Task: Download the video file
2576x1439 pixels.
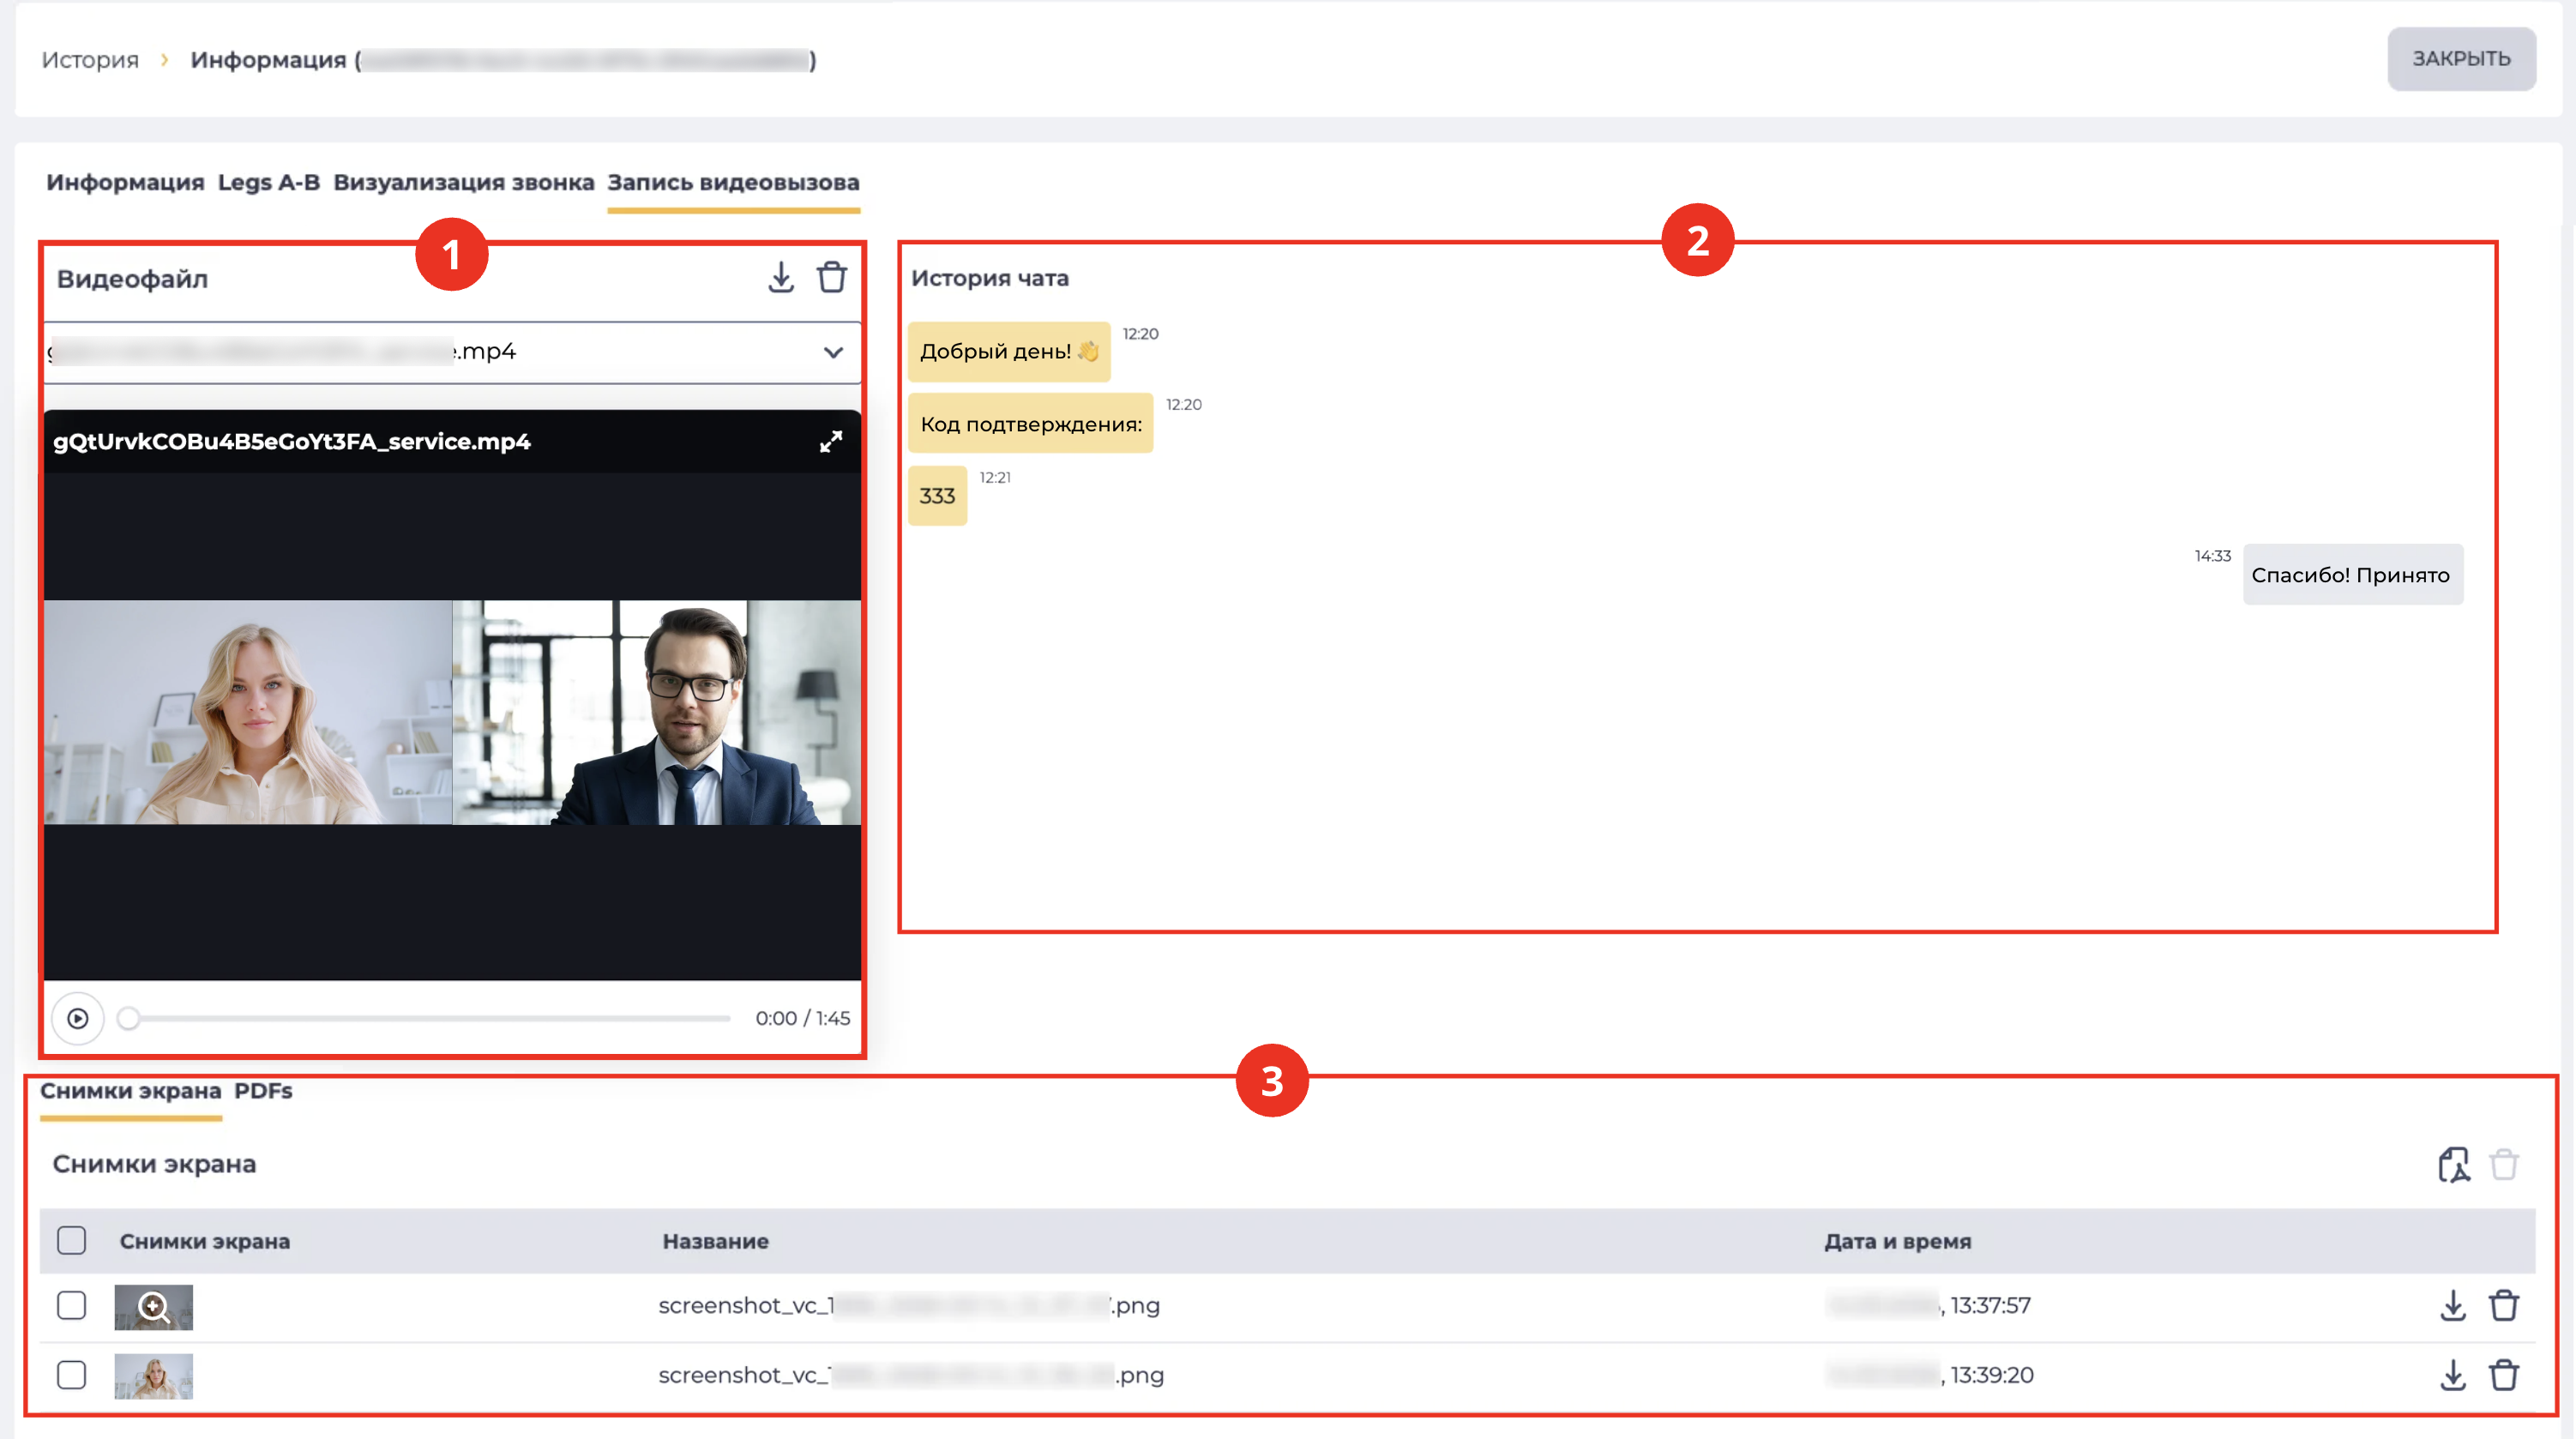Action: click(x=781, y=278)
